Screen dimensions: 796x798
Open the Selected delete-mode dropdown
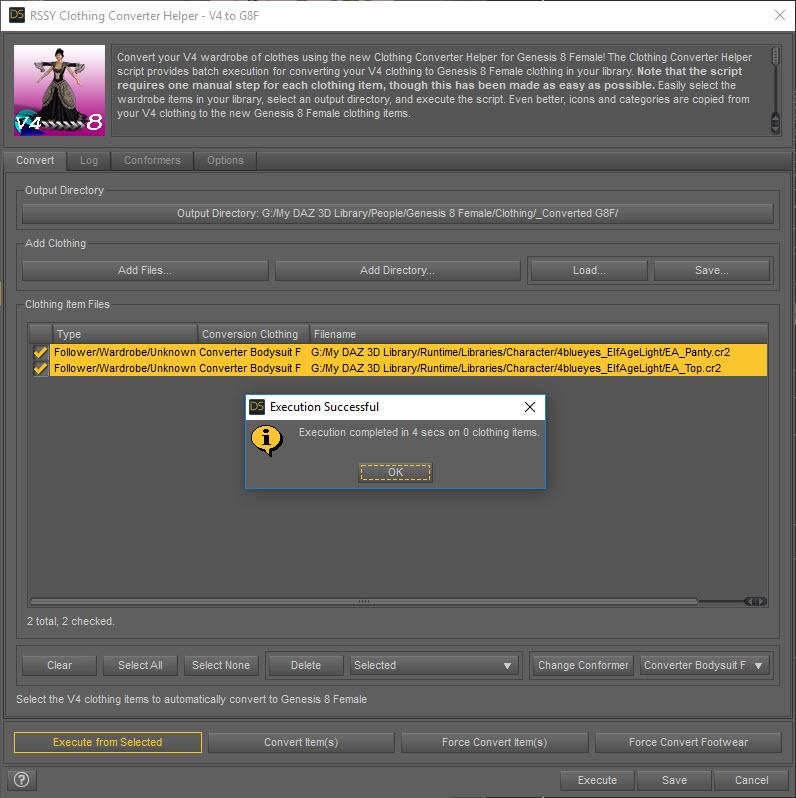point(434,665)
